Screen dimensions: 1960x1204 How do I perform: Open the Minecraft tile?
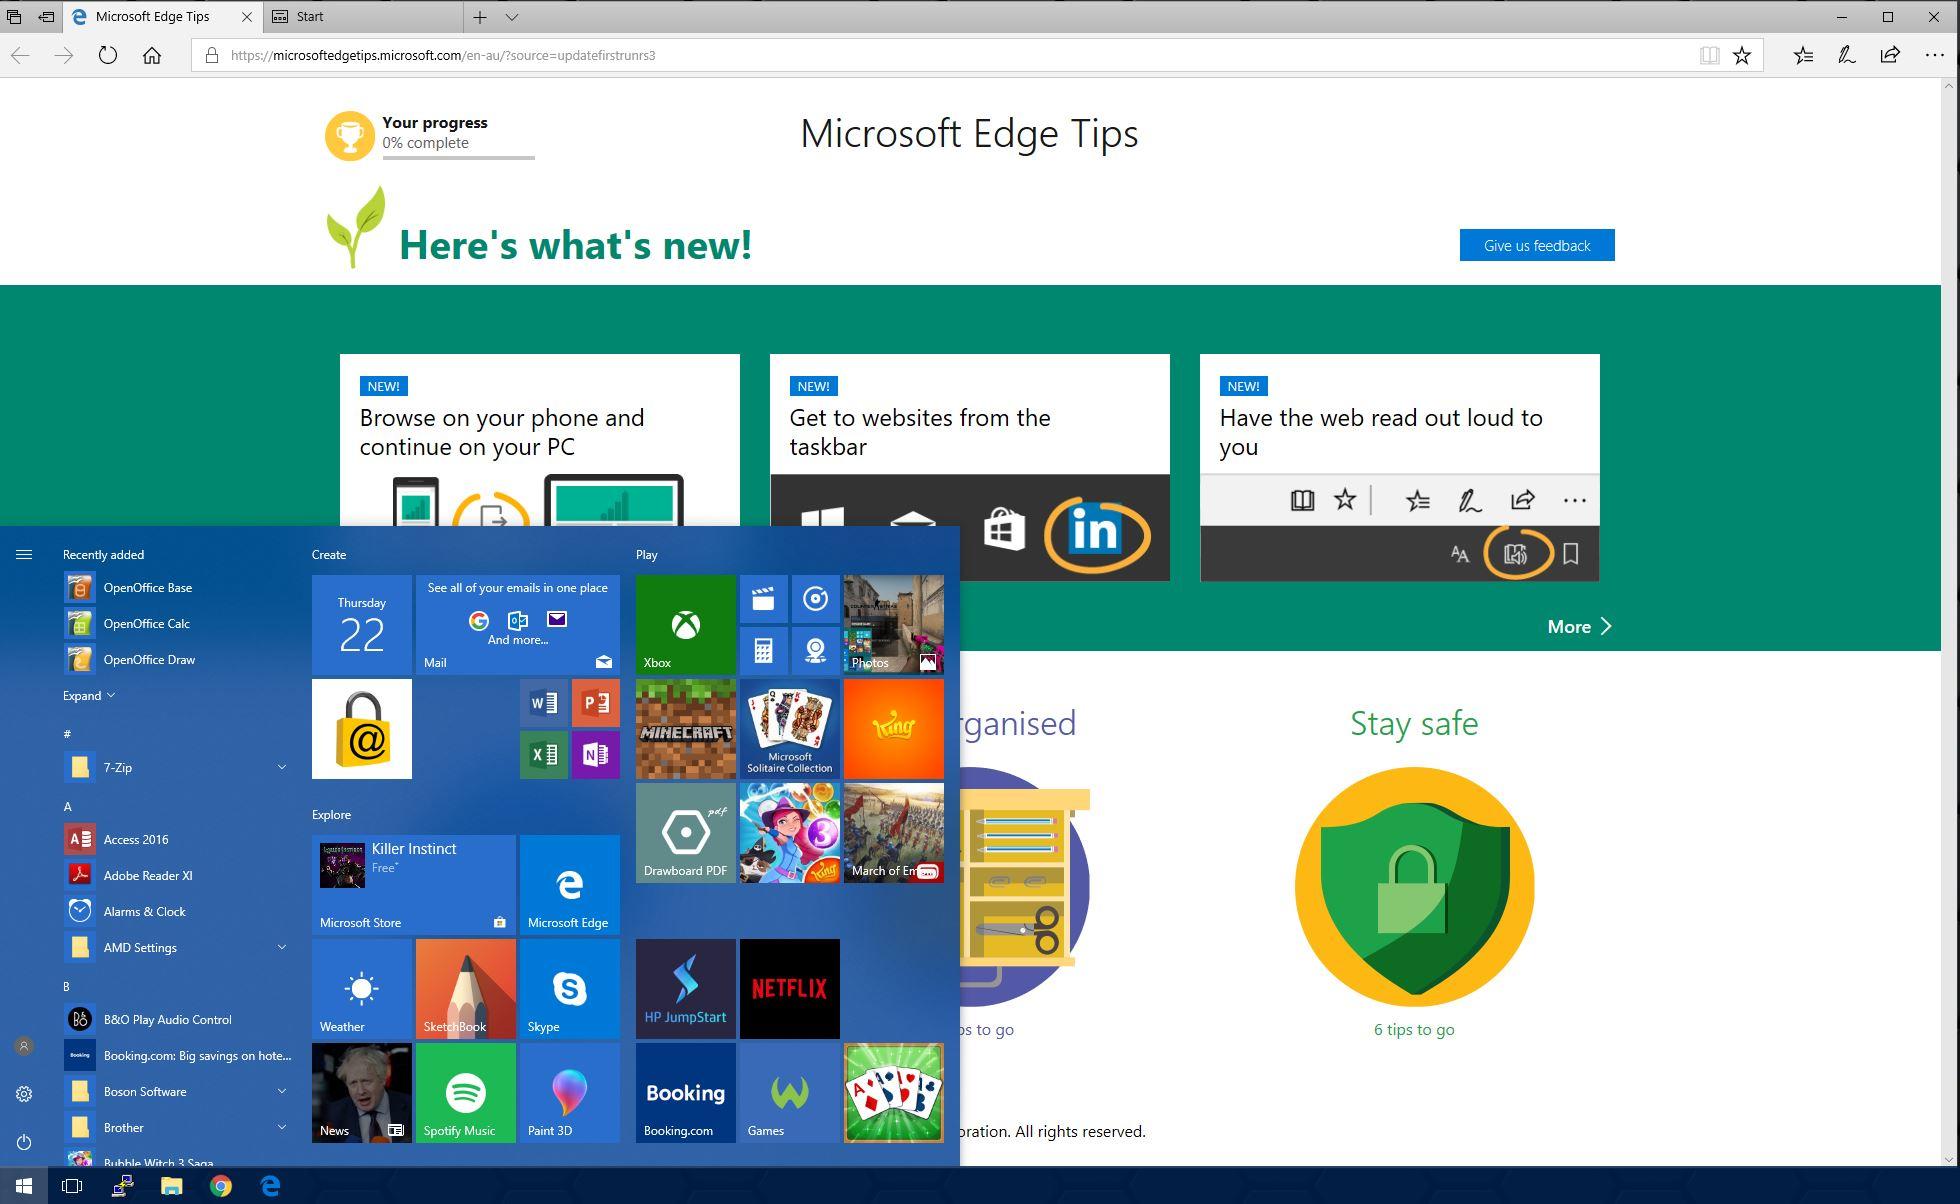685,729
